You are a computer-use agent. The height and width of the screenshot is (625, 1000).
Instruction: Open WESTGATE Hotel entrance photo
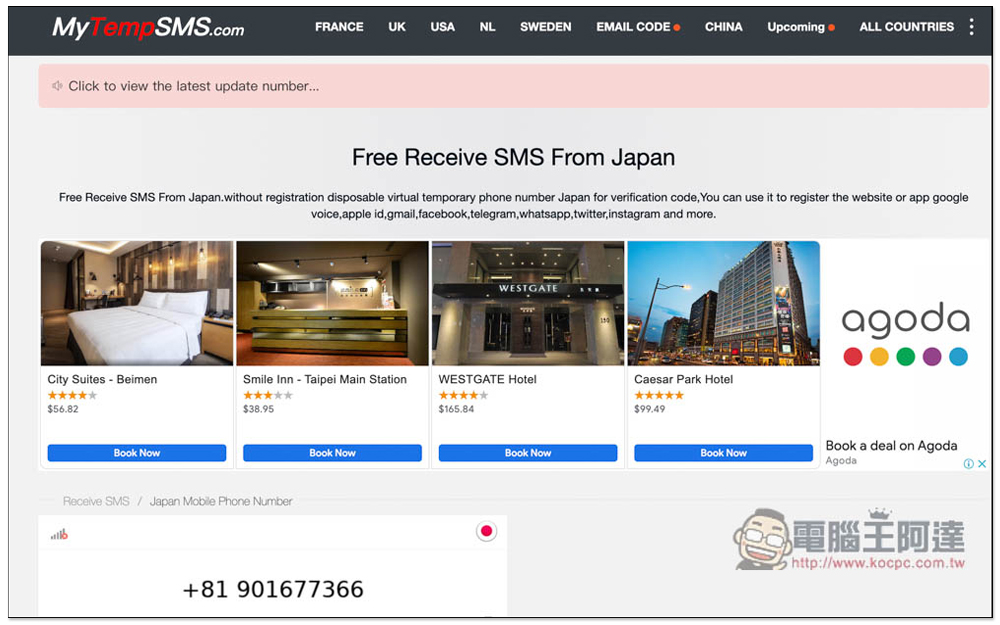coord(528,303)
